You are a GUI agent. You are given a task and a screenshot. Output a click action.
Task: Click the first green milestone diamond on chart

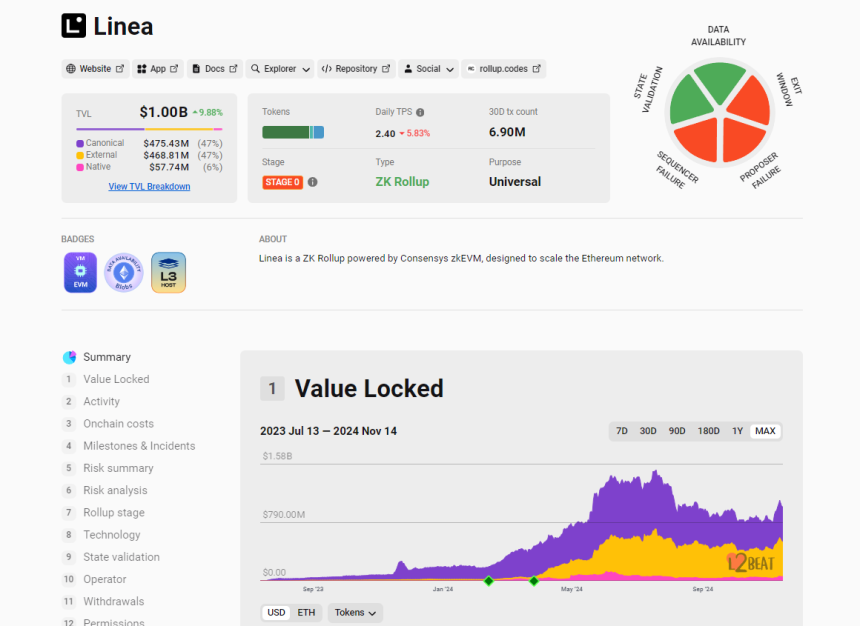(488, 581)
